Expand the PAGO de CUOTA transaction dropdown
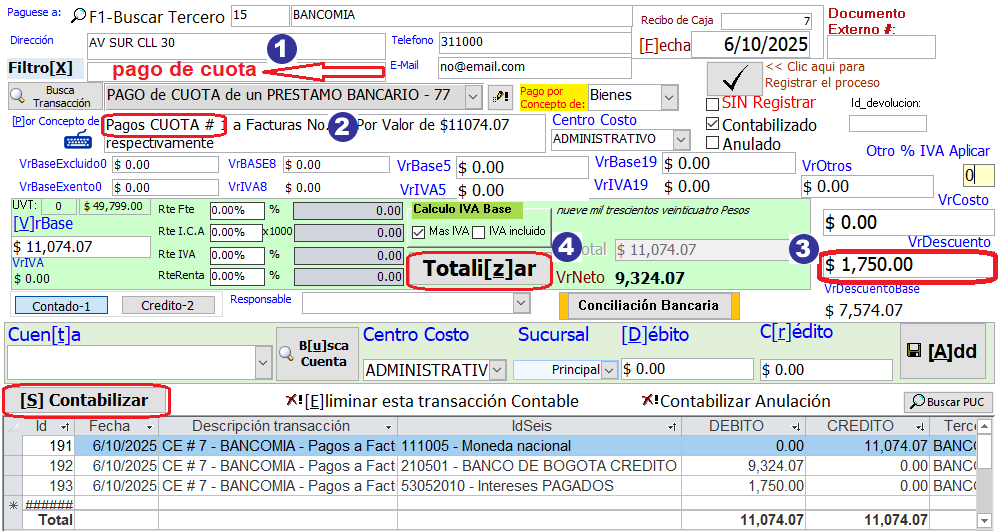The height and width of the screenshot is (531, 1004). (473, 97)
